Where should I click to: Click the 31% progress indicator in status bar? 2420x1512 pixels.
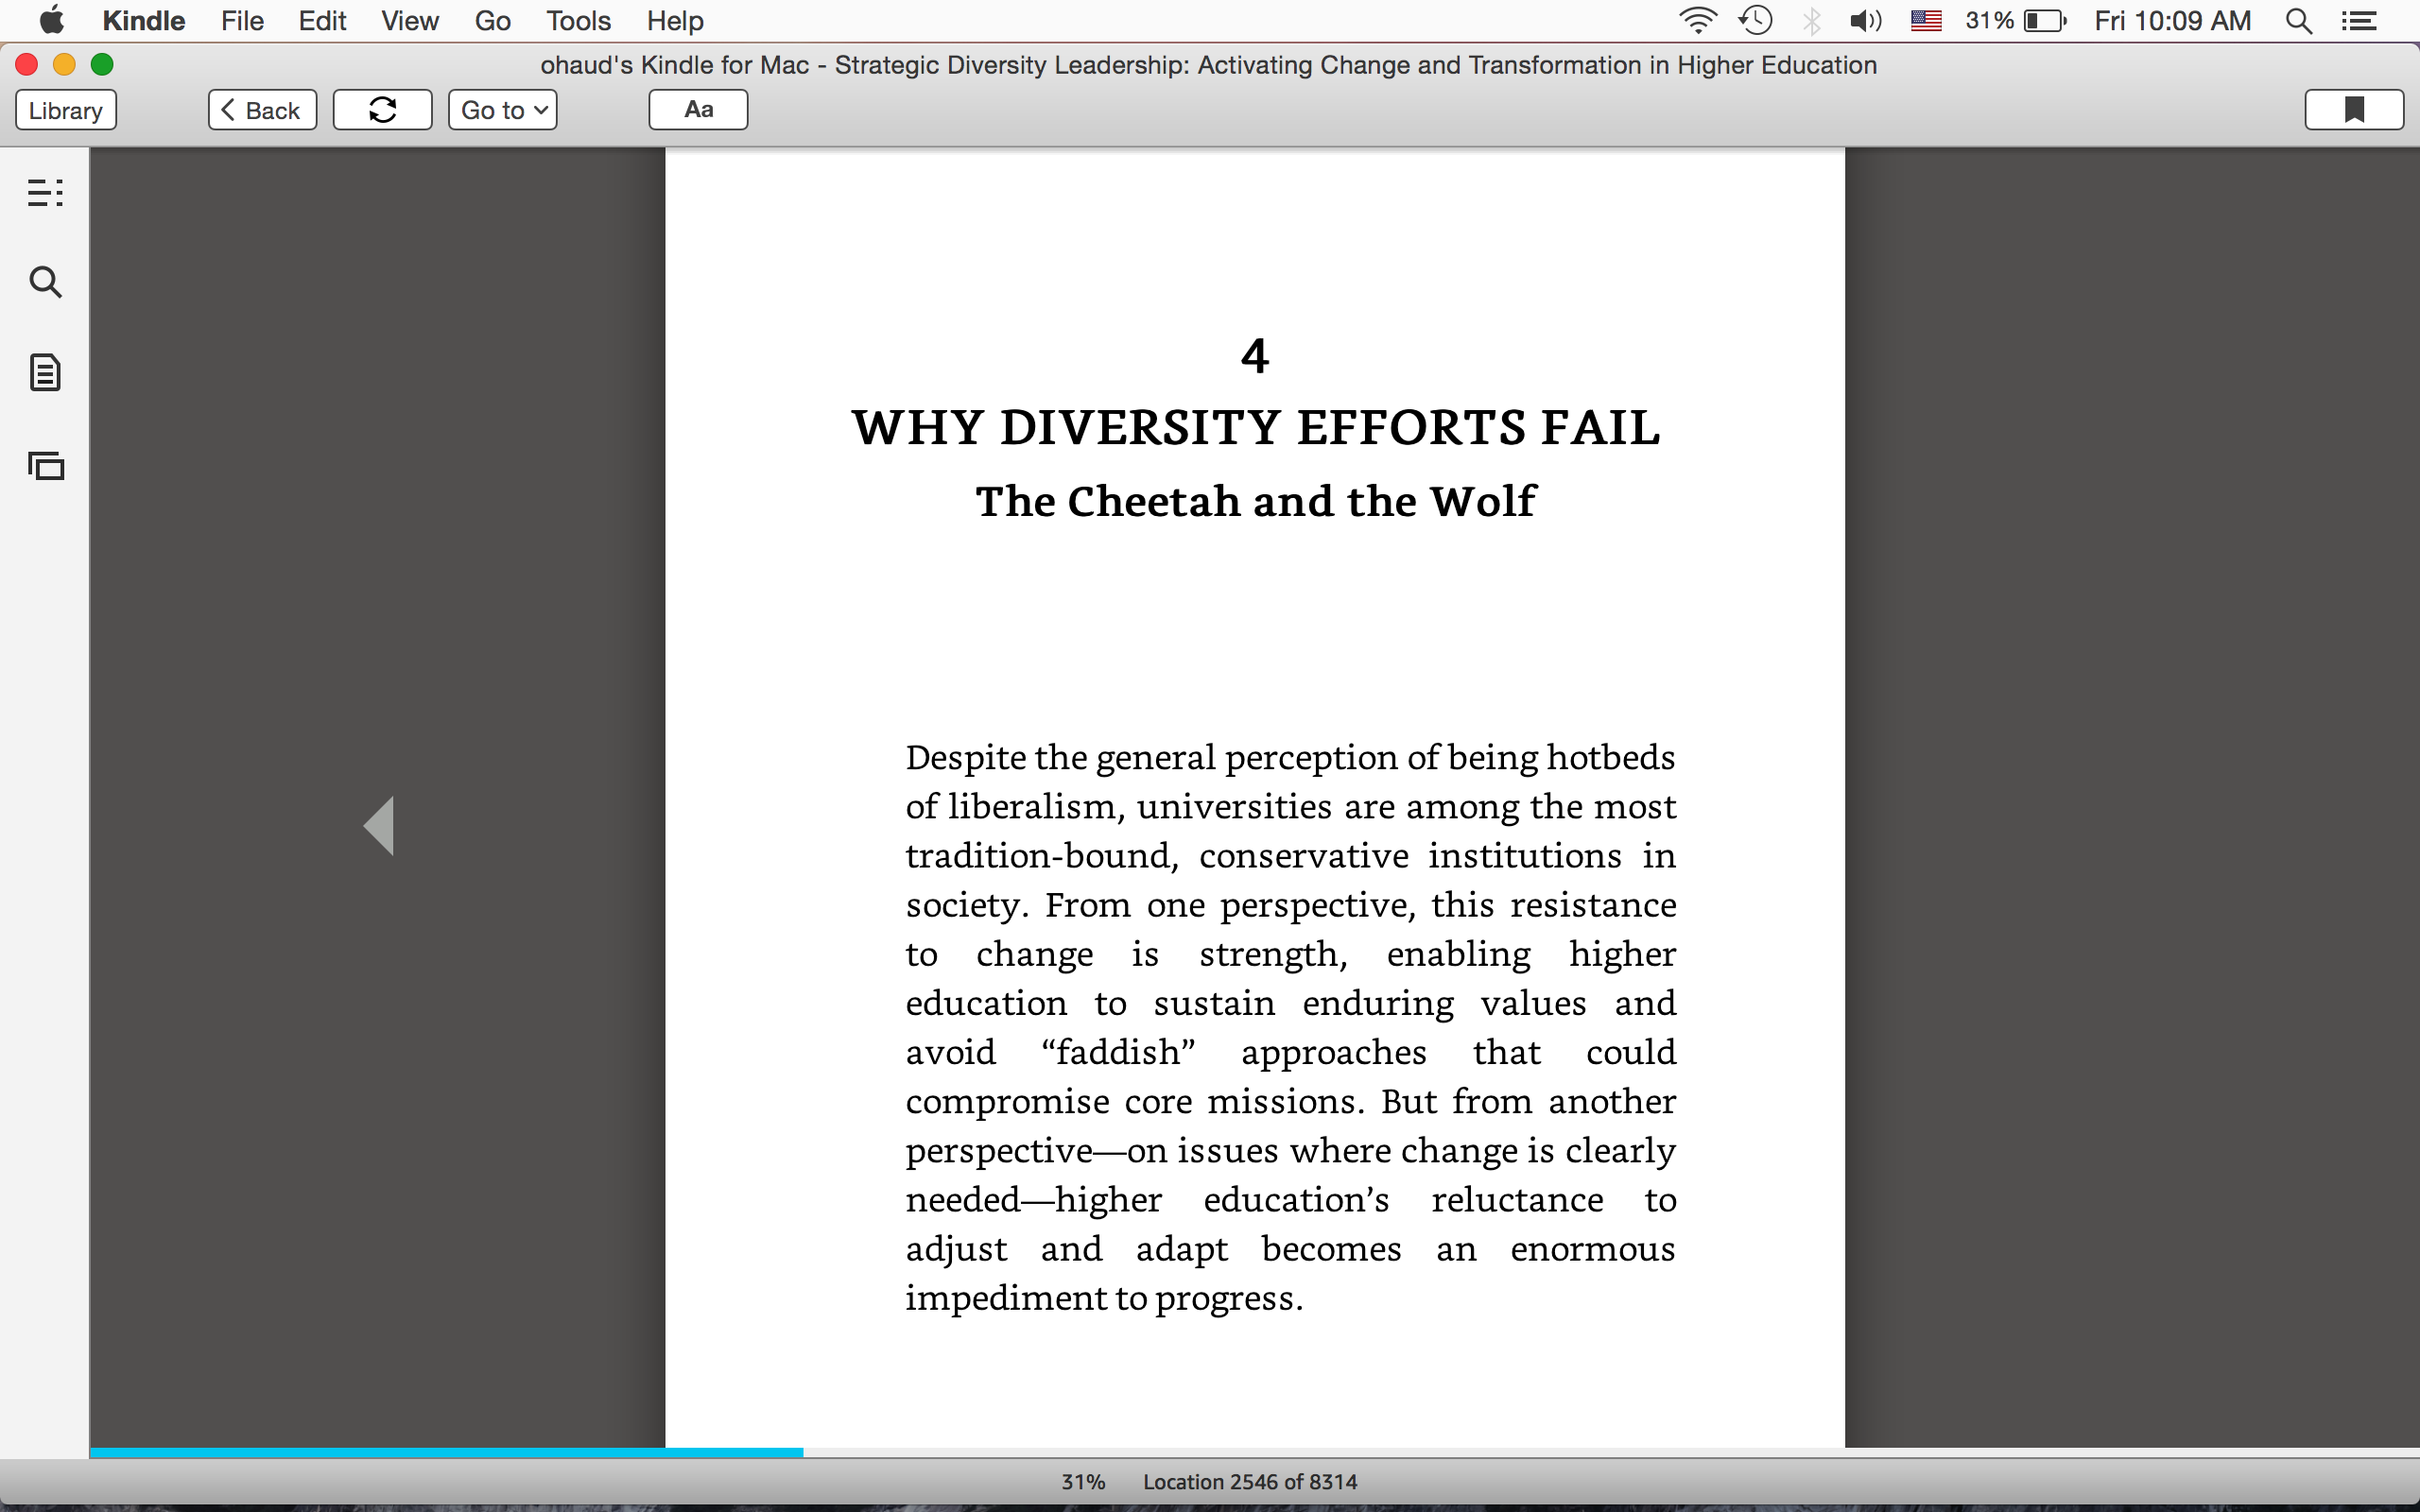(x=1083, y=1482)
